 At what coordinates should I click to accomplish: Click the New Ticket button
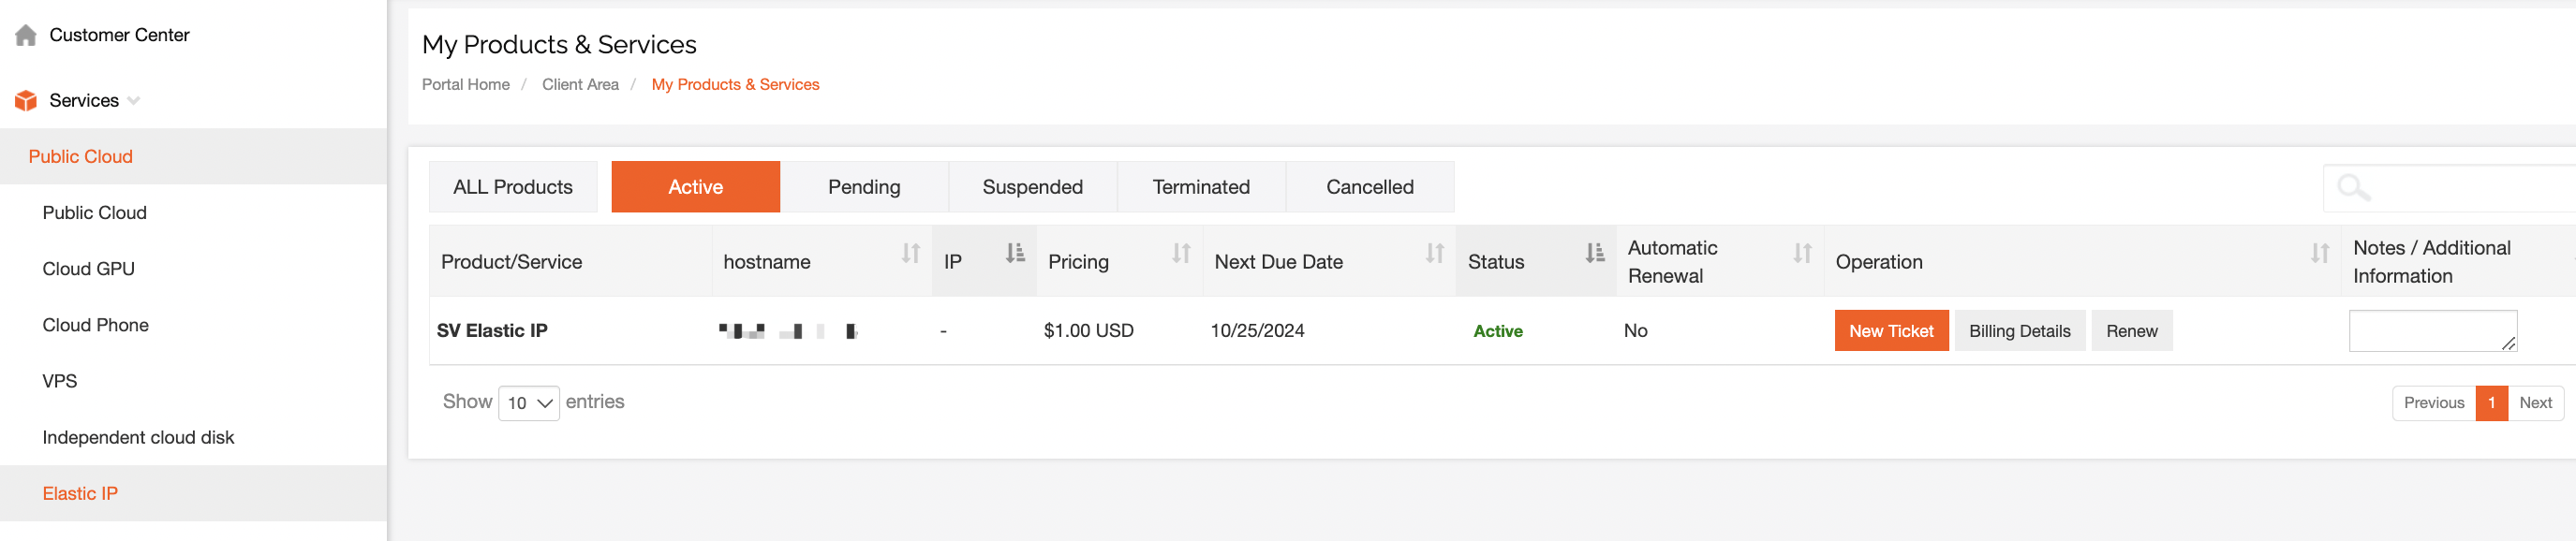pyautogui.click(x=1891, y=331)
